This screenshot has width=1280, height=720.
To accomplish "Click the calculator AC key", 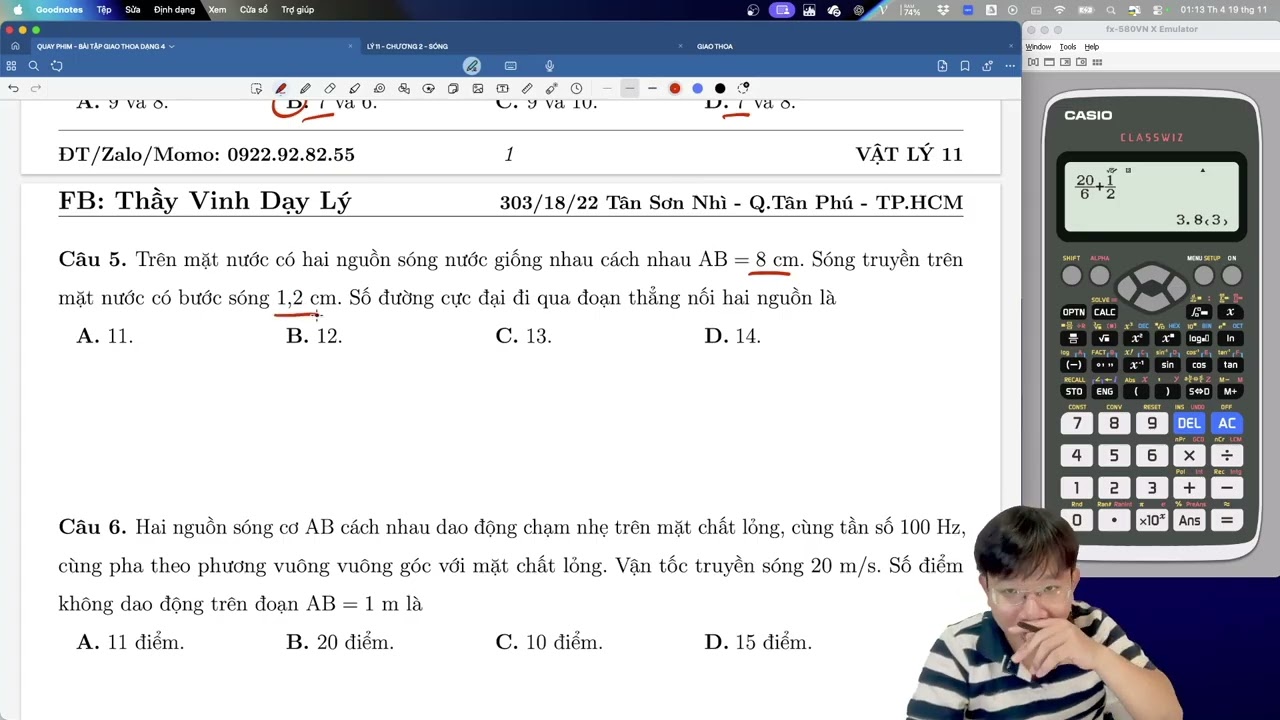I will (x=1227, y=423).
